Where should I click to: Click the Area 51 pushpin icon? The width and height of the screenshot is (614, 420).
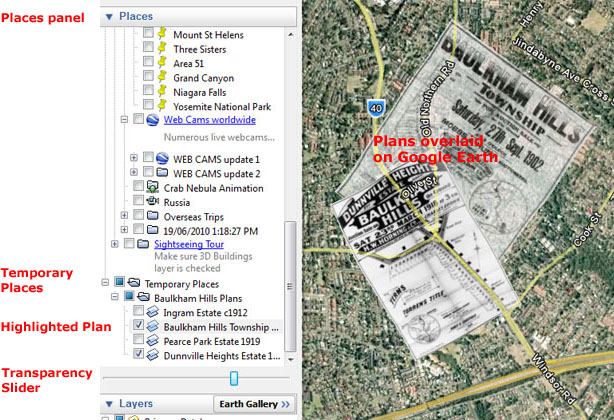pyautogui.click(x=162, y=62)
